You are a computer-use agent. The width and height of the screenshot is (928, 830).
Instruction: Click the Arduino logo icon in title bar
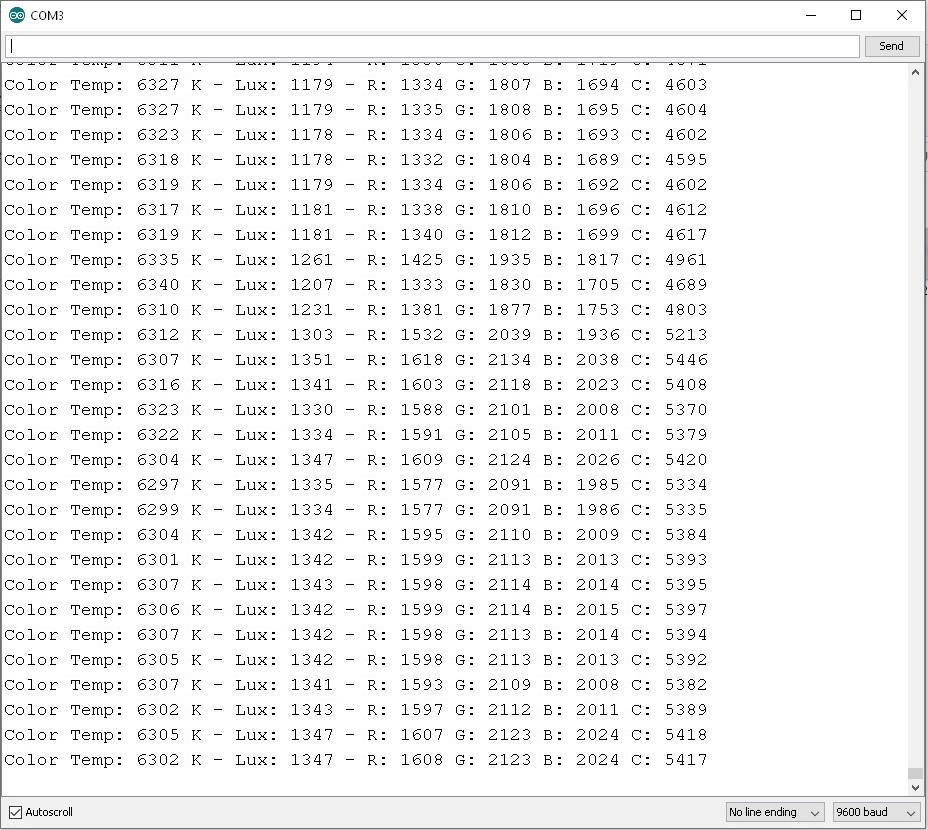pyautogui.click(x=17, y=15)
